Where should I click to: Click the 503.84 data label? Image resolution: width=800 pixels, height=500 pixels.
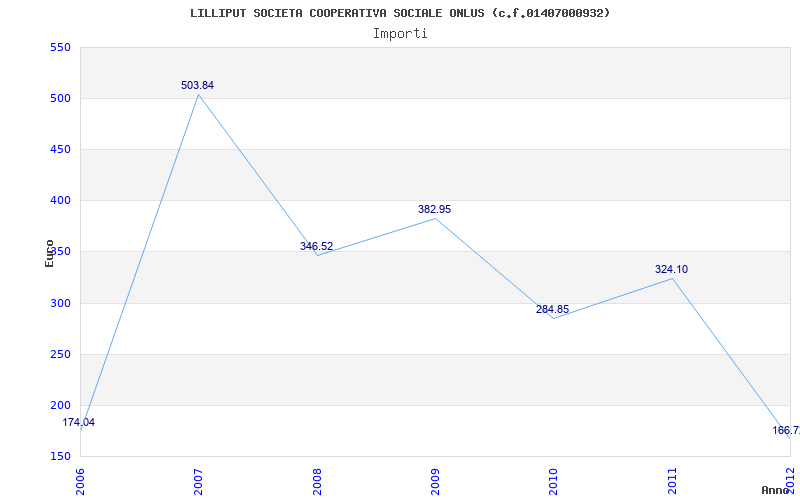pyautogui.click(x=197, y=85)
